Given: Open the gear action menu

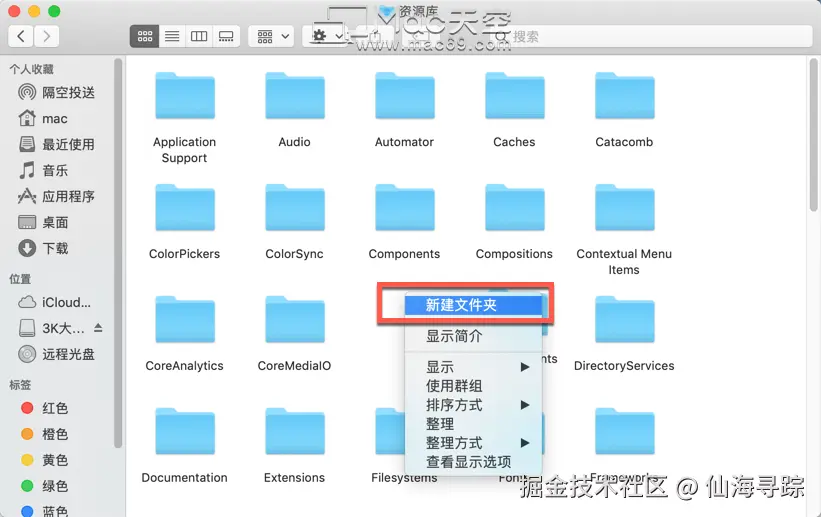Looking at the screenshot, I should (327, 36).
